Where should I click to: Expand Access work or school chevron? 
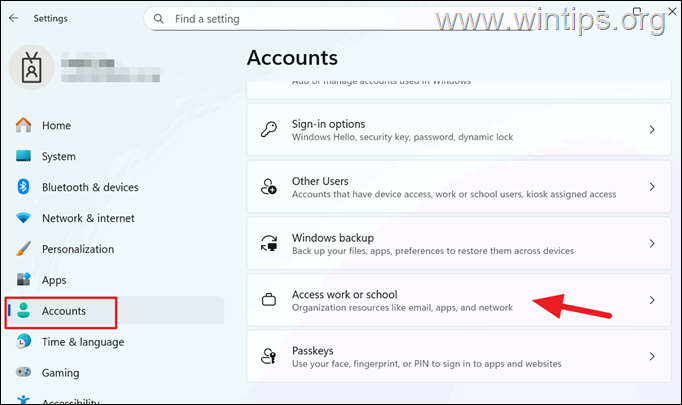pos(652,300)
